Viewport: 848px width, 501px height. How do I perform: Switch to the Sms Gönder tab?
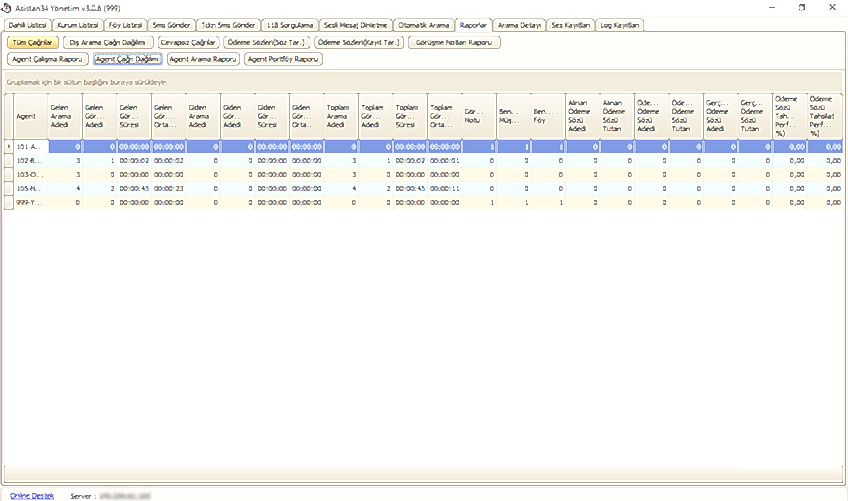[172, 24]
